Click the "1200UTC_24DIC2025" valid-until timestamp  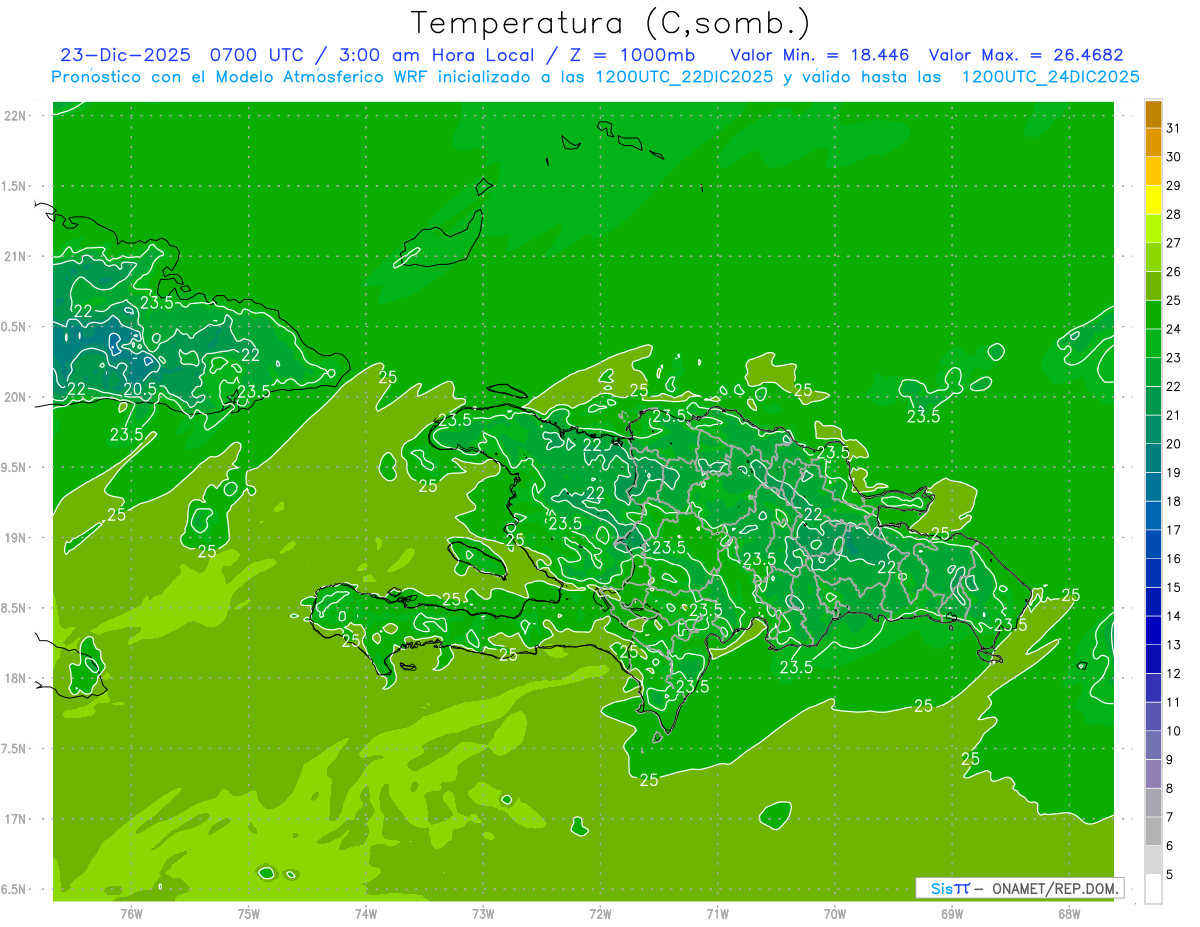(x=1050, y=77)
